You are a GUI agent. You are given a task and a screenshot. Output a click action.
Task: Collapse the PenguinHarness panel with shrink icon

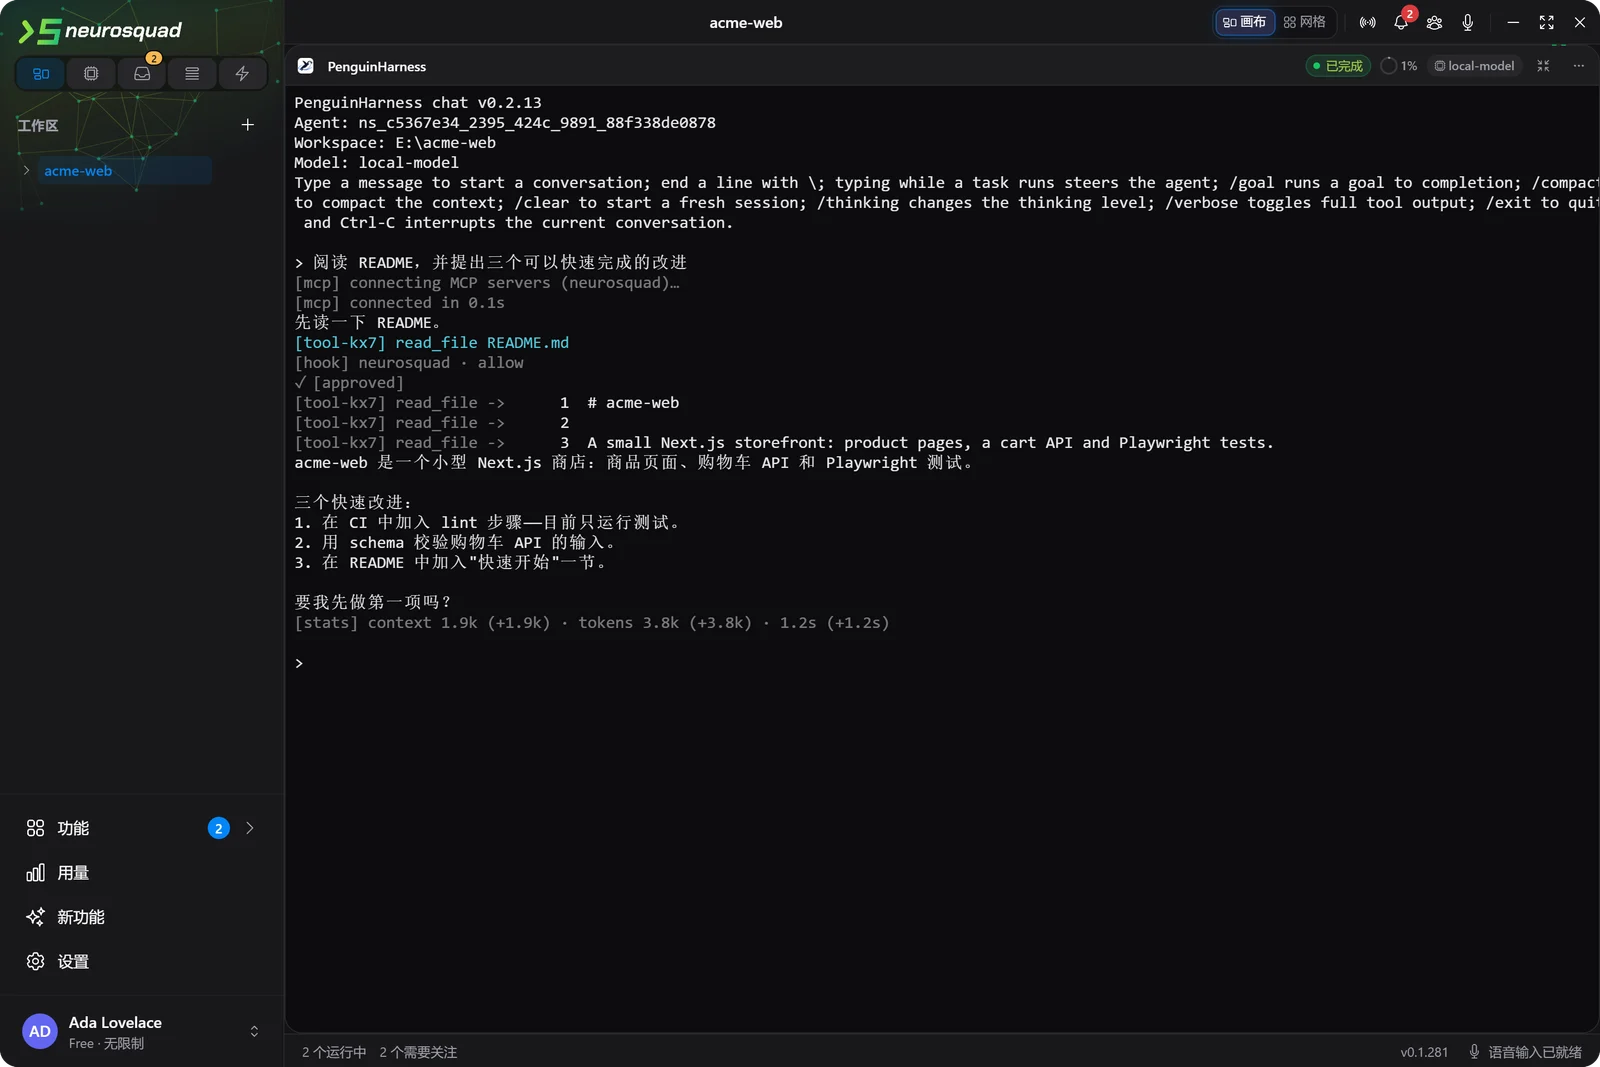pos(1543,66)
